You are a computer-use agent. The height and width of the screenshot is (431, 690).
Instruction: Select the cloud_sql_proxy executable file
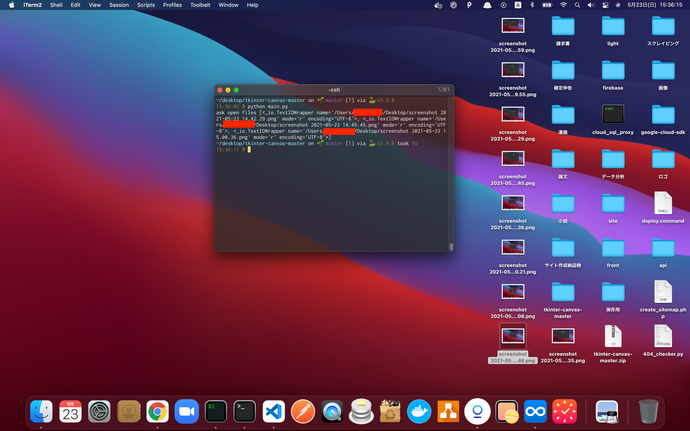click(x=613, y=119)
